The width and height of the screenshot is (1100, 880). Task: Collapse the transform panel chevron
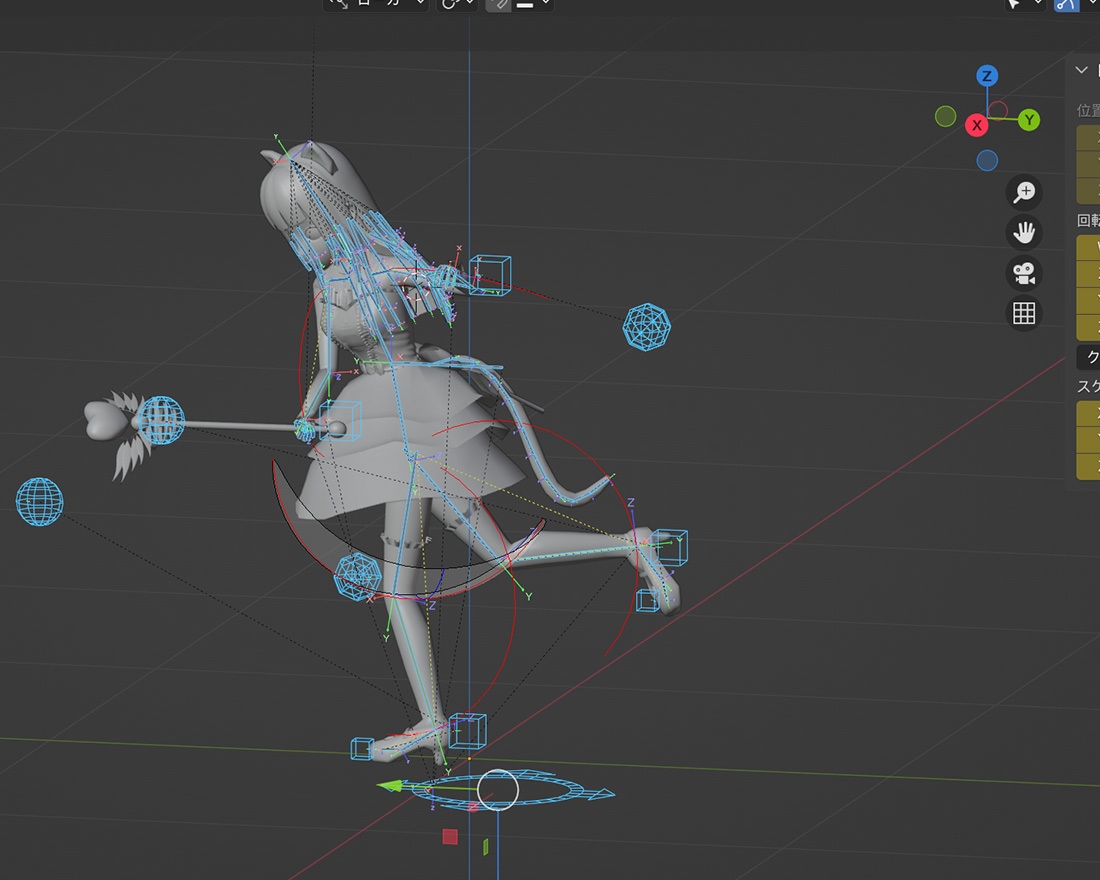point(1081,69)
